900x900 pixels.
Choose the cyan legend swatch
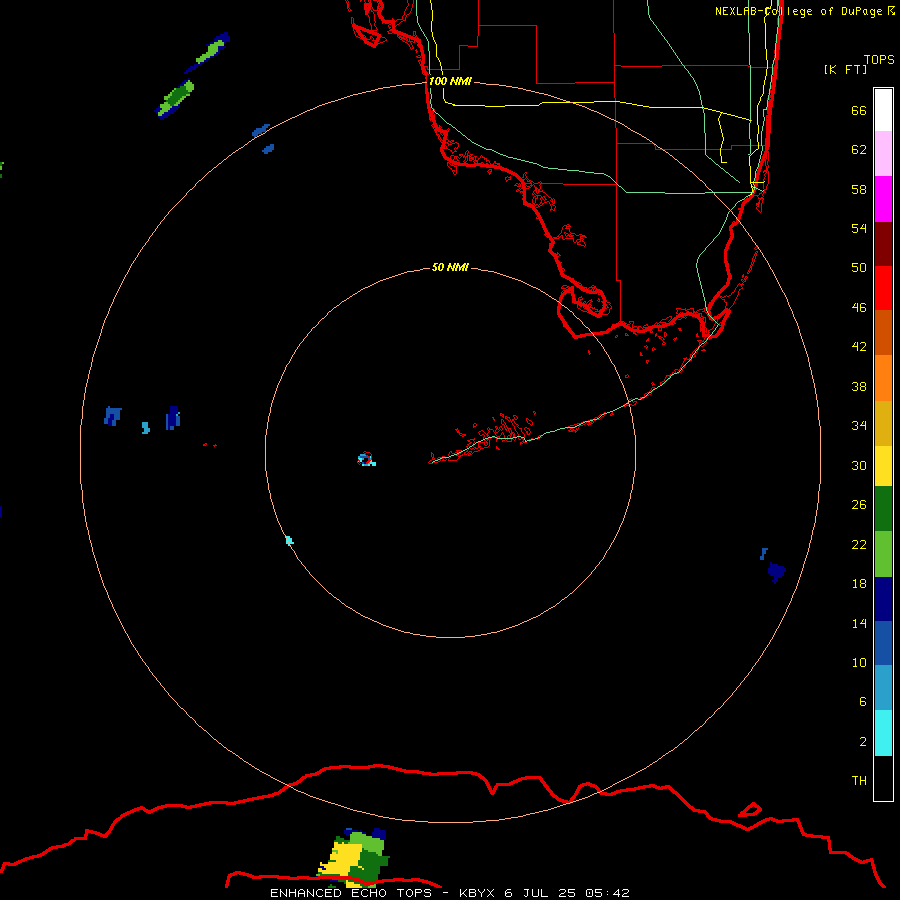883,733
